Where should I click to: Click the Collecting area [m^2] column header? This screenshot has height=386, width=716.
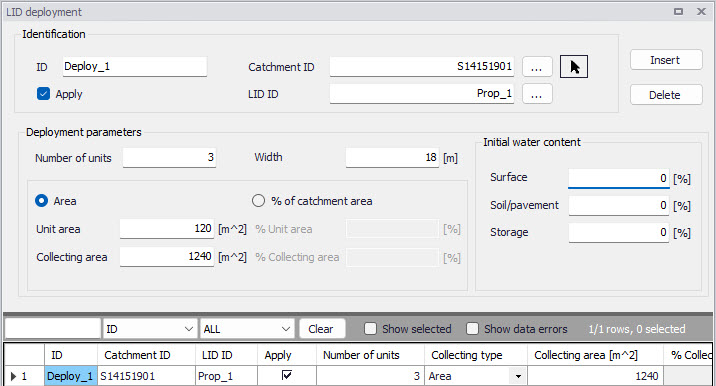595,355
